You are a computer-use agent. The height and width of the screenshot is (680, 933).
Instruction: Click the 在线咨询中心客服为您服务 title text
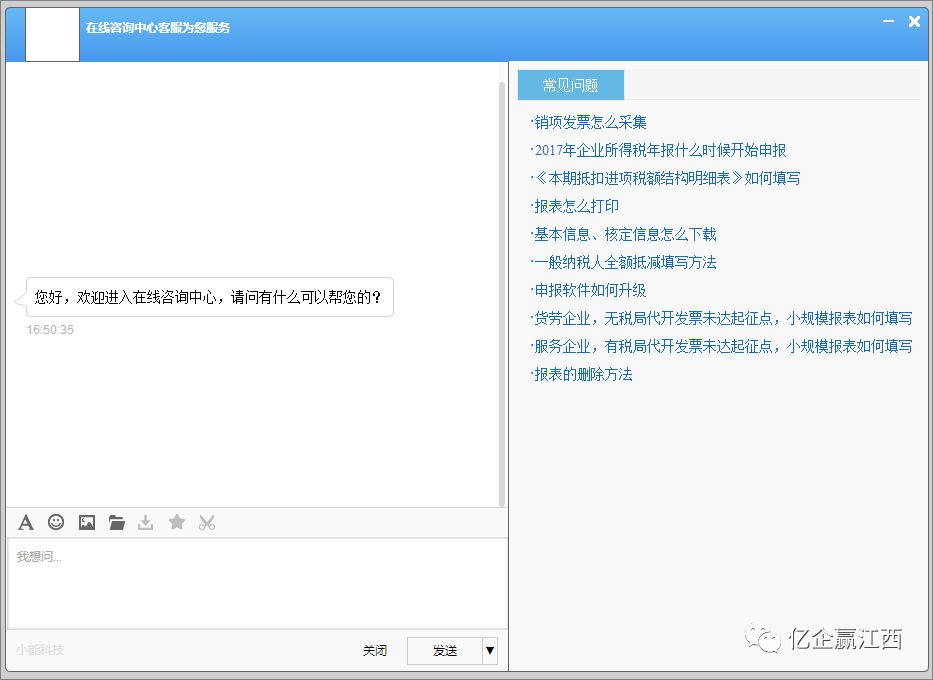(158, 27)
